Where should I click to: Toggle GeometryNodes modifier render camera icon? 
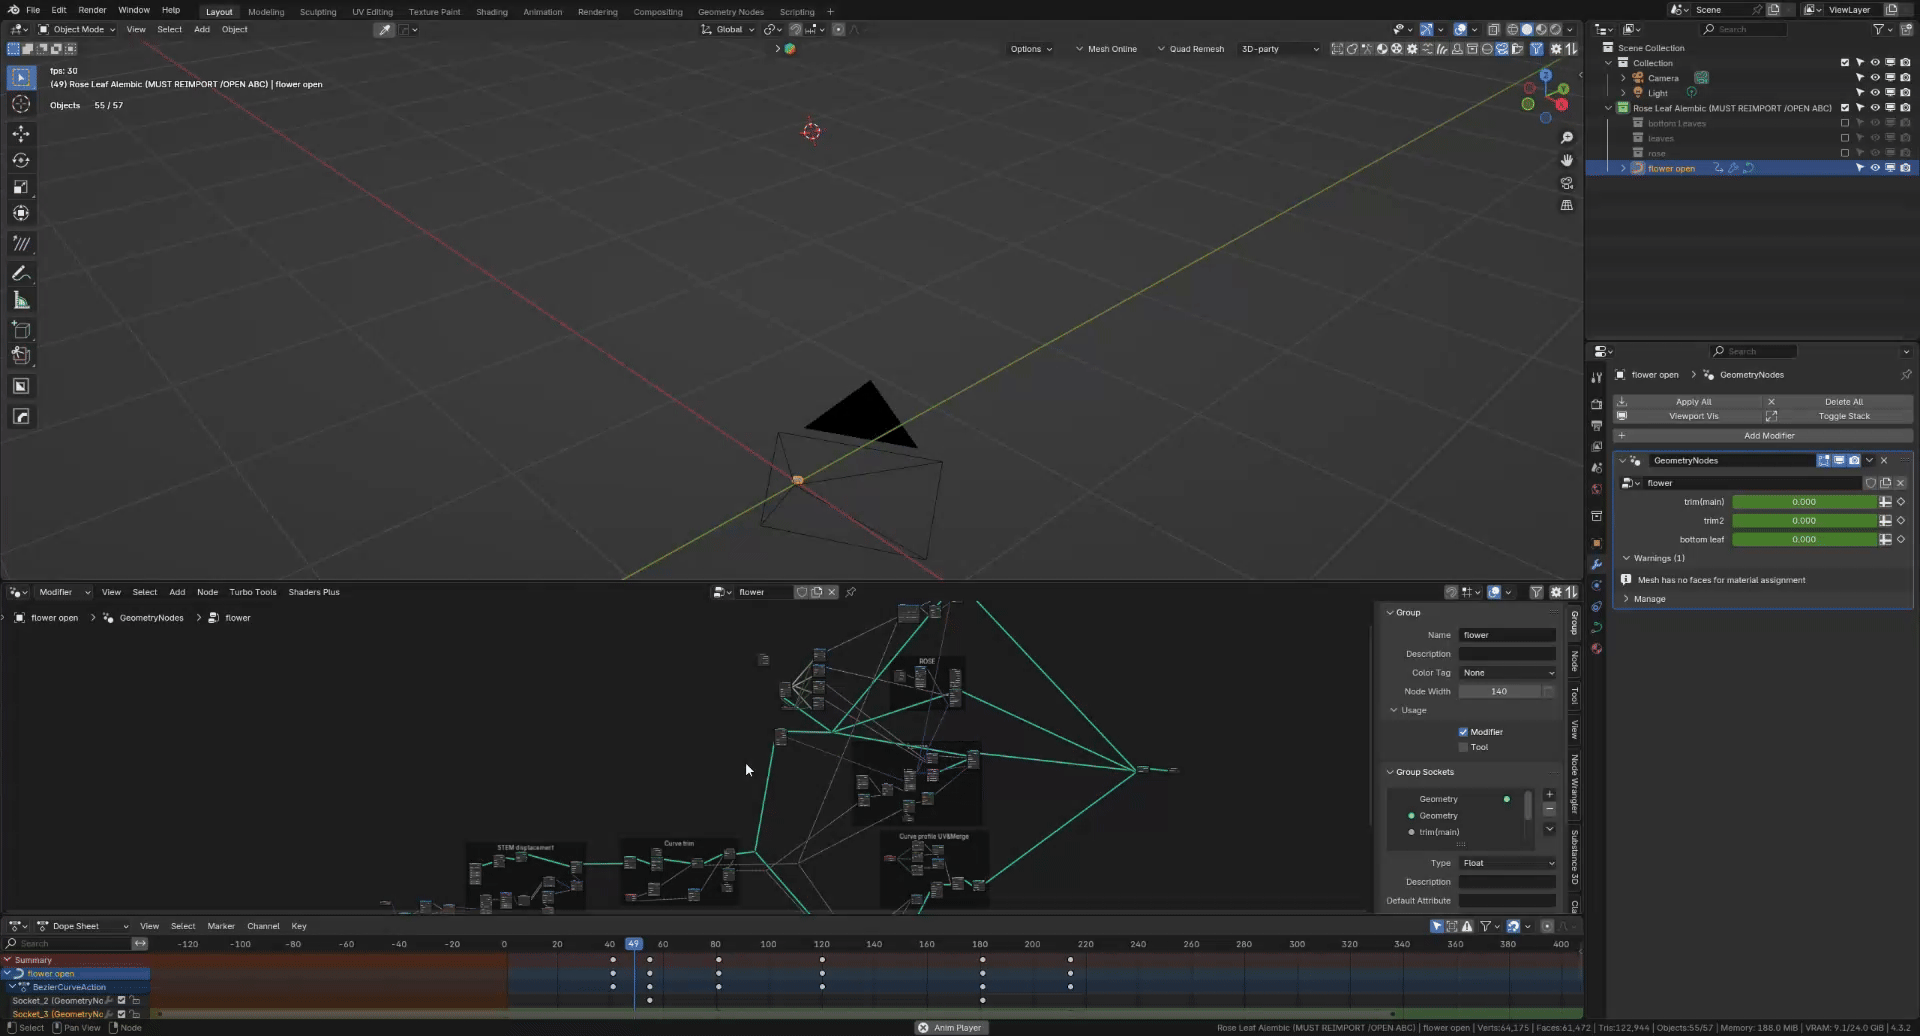1854,461
